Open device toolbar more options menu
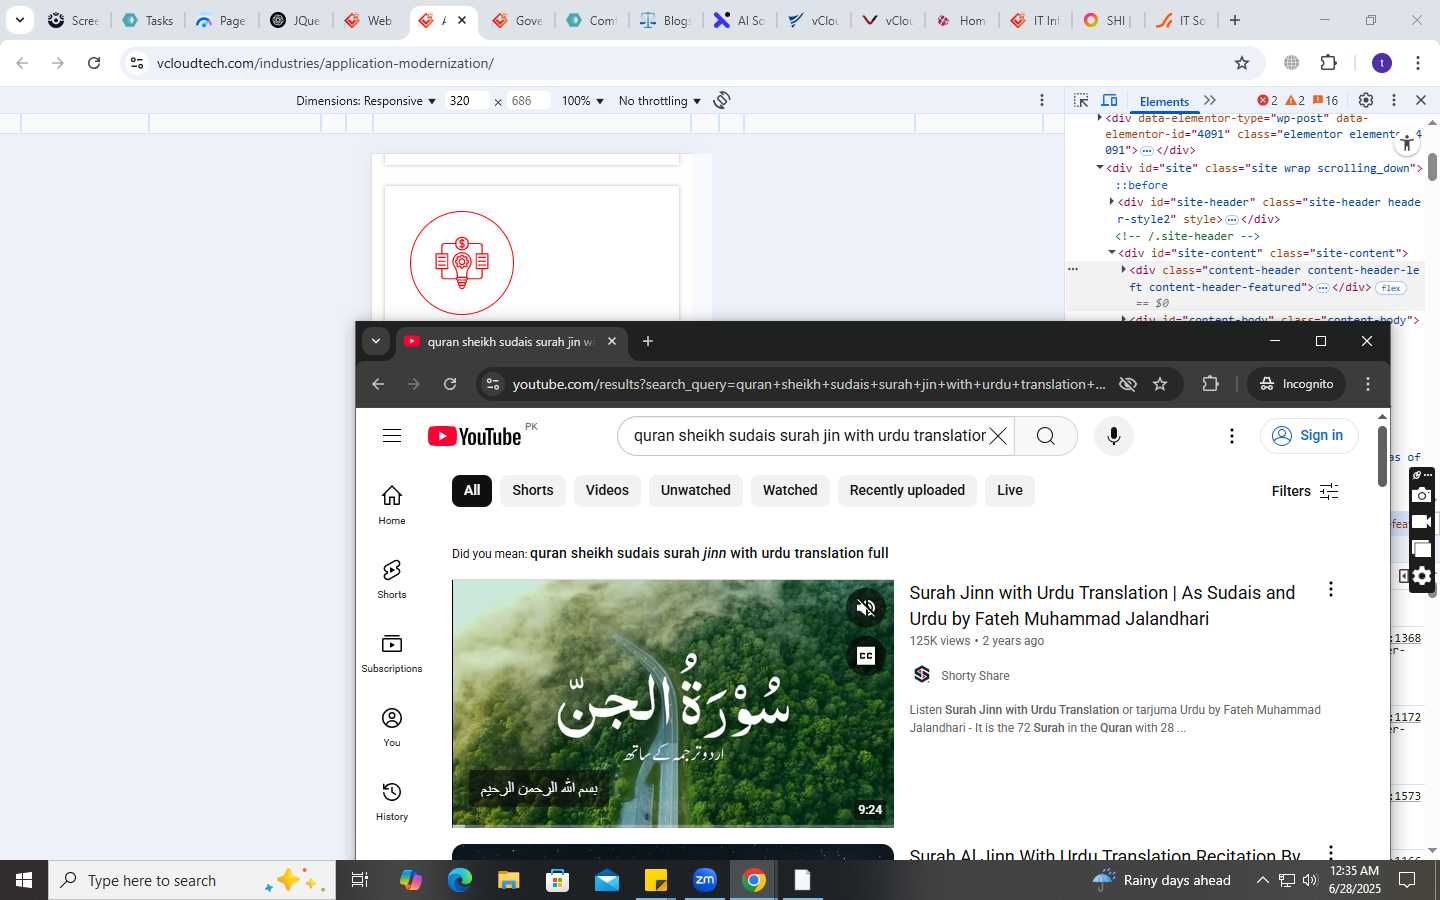The image size is (1440, 900). pos(1042,100)
